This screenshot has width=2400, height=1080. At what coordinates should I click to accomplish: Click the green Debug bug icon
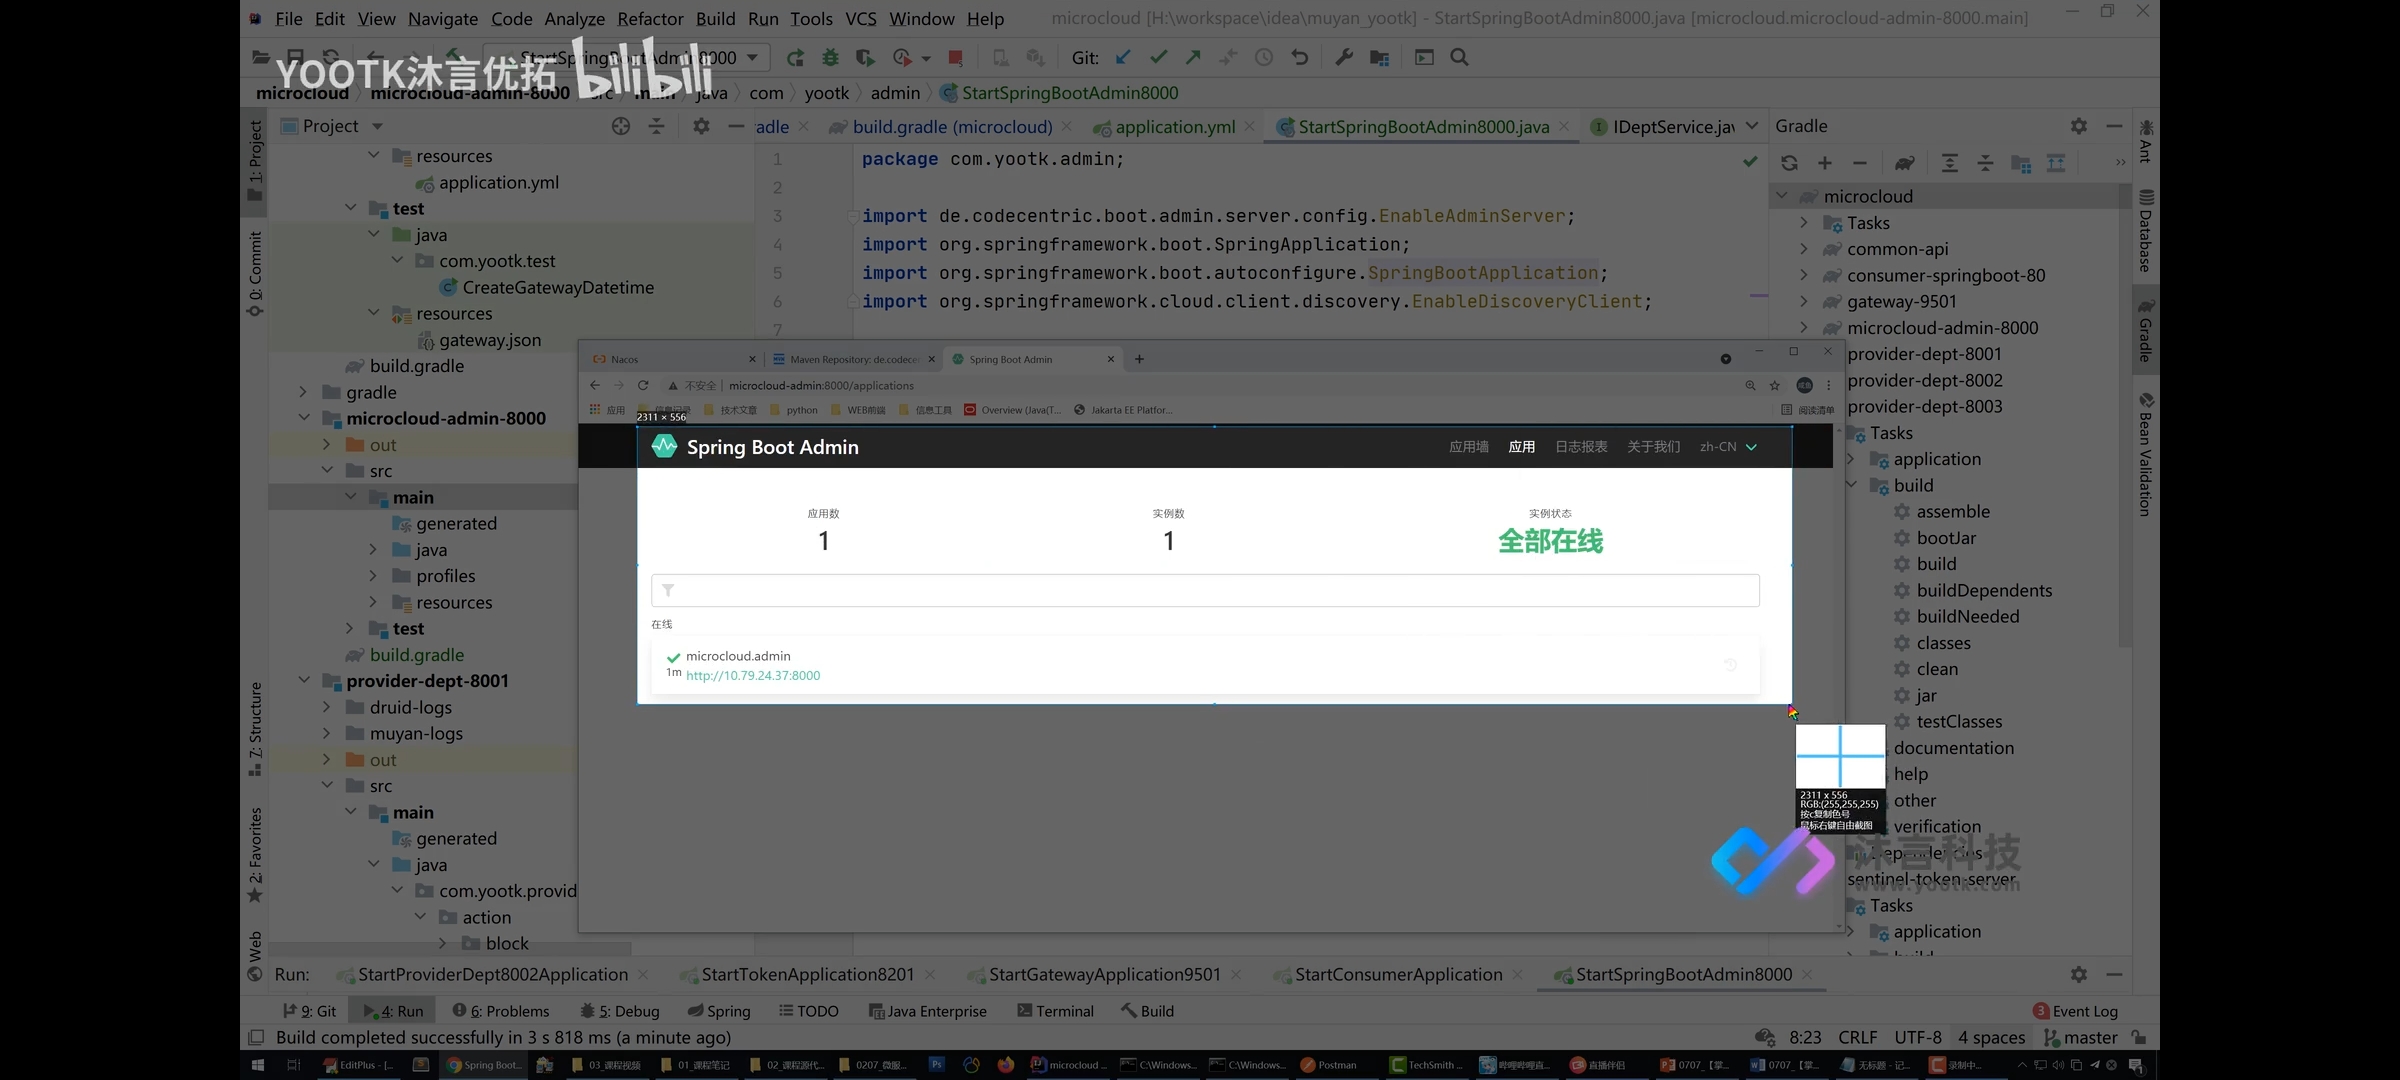pos(830,58)
